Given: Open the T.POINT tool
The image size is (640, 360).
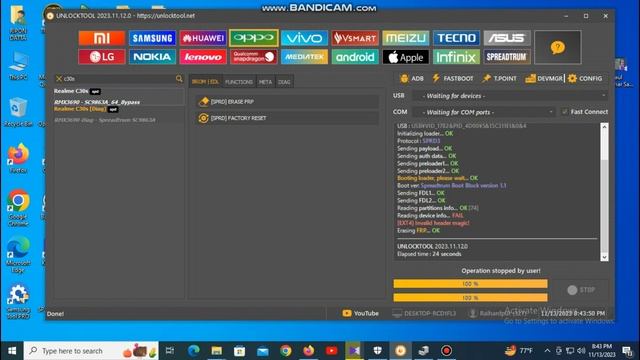Looking at the screenshot, I should [499, 78].
